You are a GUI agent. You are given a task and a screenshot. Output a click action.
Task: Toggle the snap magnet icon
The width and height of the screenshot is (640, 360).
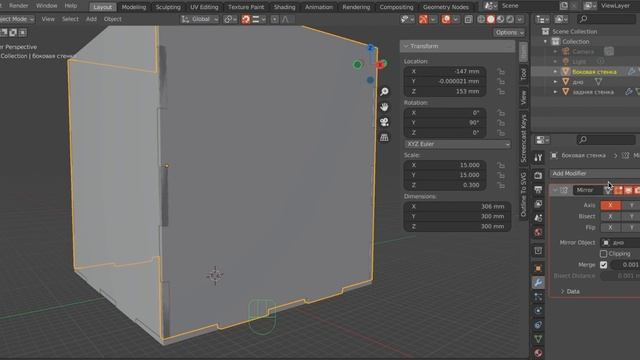pos(246,19)
